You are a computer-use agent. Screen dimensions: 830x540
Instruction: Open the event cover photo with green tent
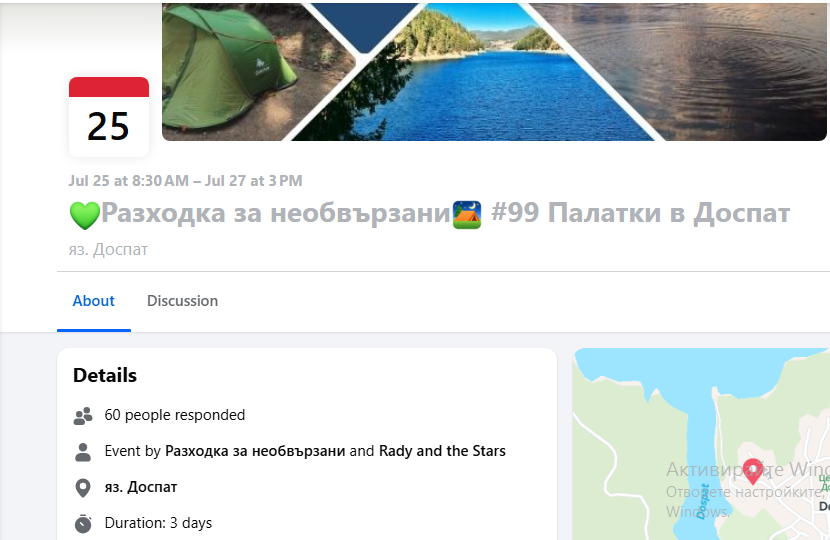tap(494, 72)
